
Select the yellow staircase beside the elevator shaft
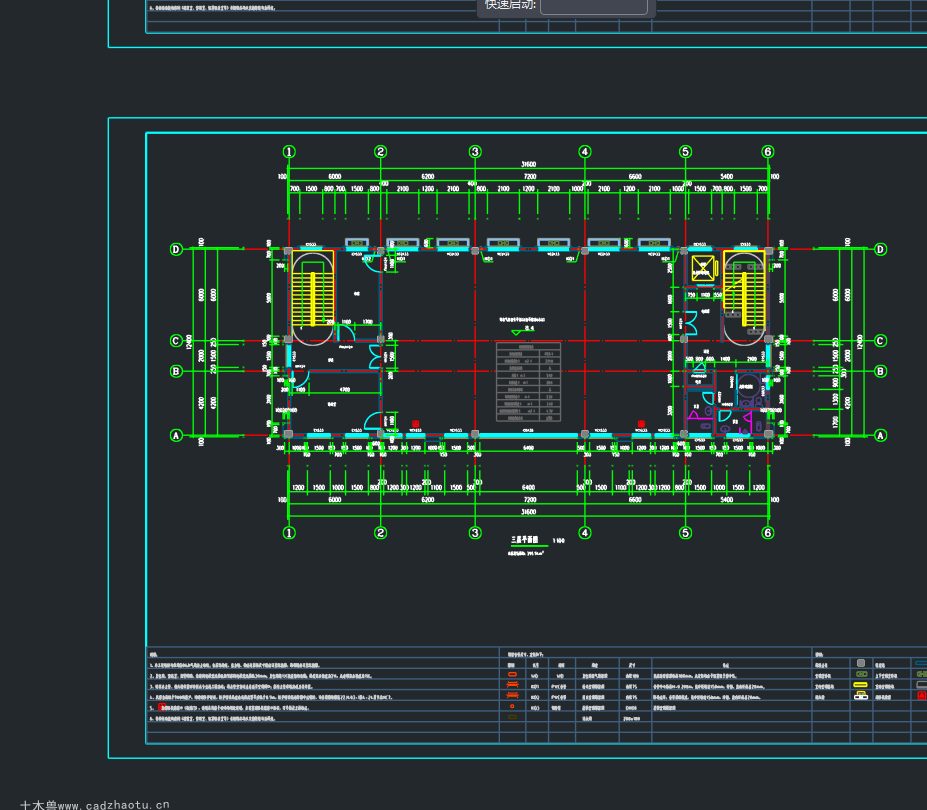744,289
